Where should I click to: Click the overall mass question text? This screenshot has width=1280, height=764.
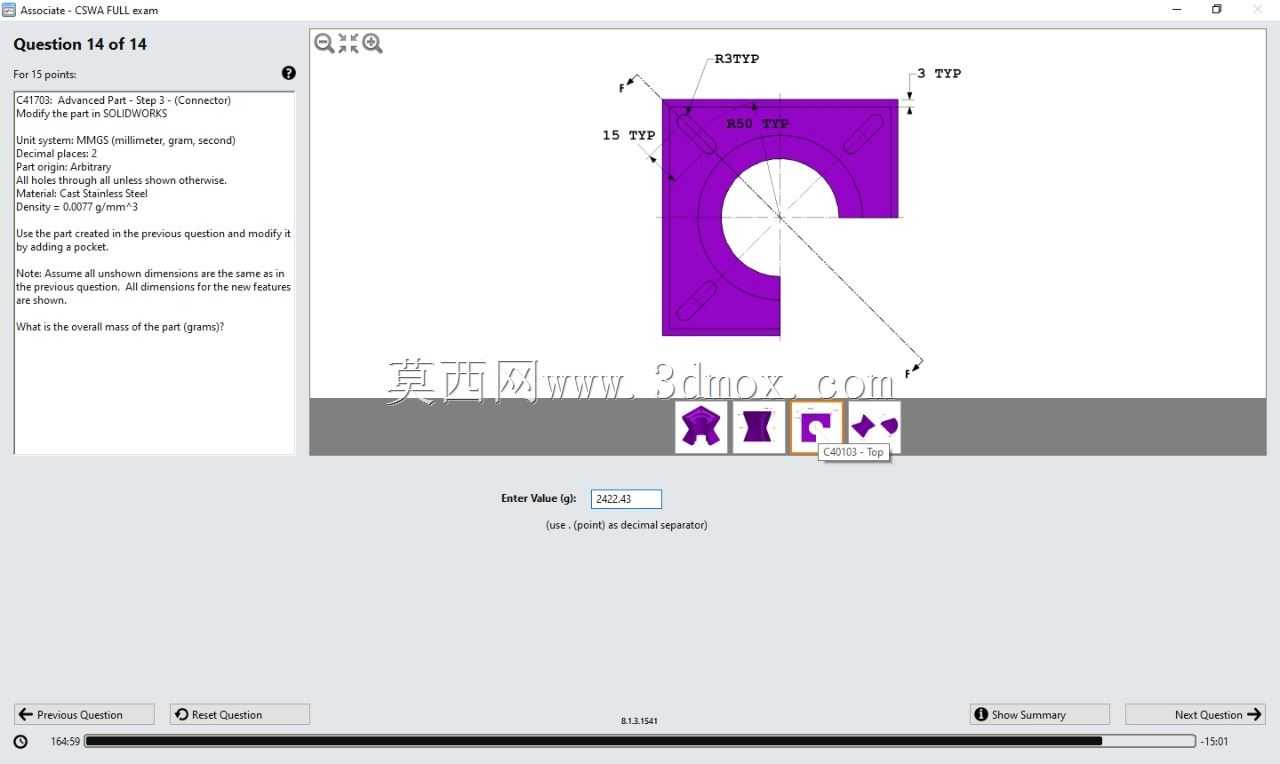(x=120, y=327)
